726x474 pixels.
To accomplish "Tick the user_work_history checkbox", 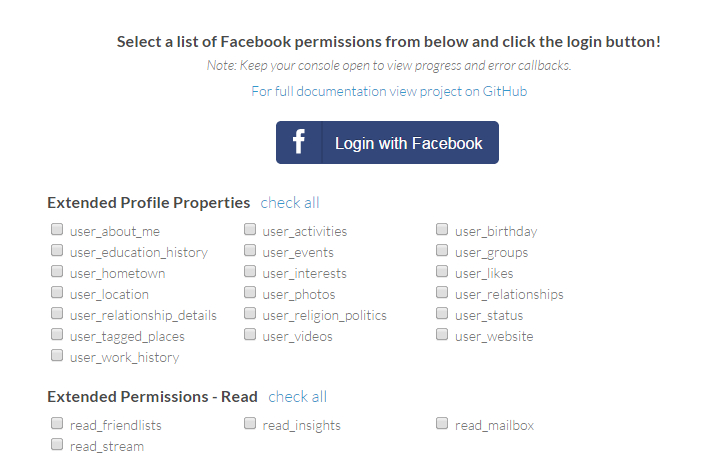I will pos(57,356).
